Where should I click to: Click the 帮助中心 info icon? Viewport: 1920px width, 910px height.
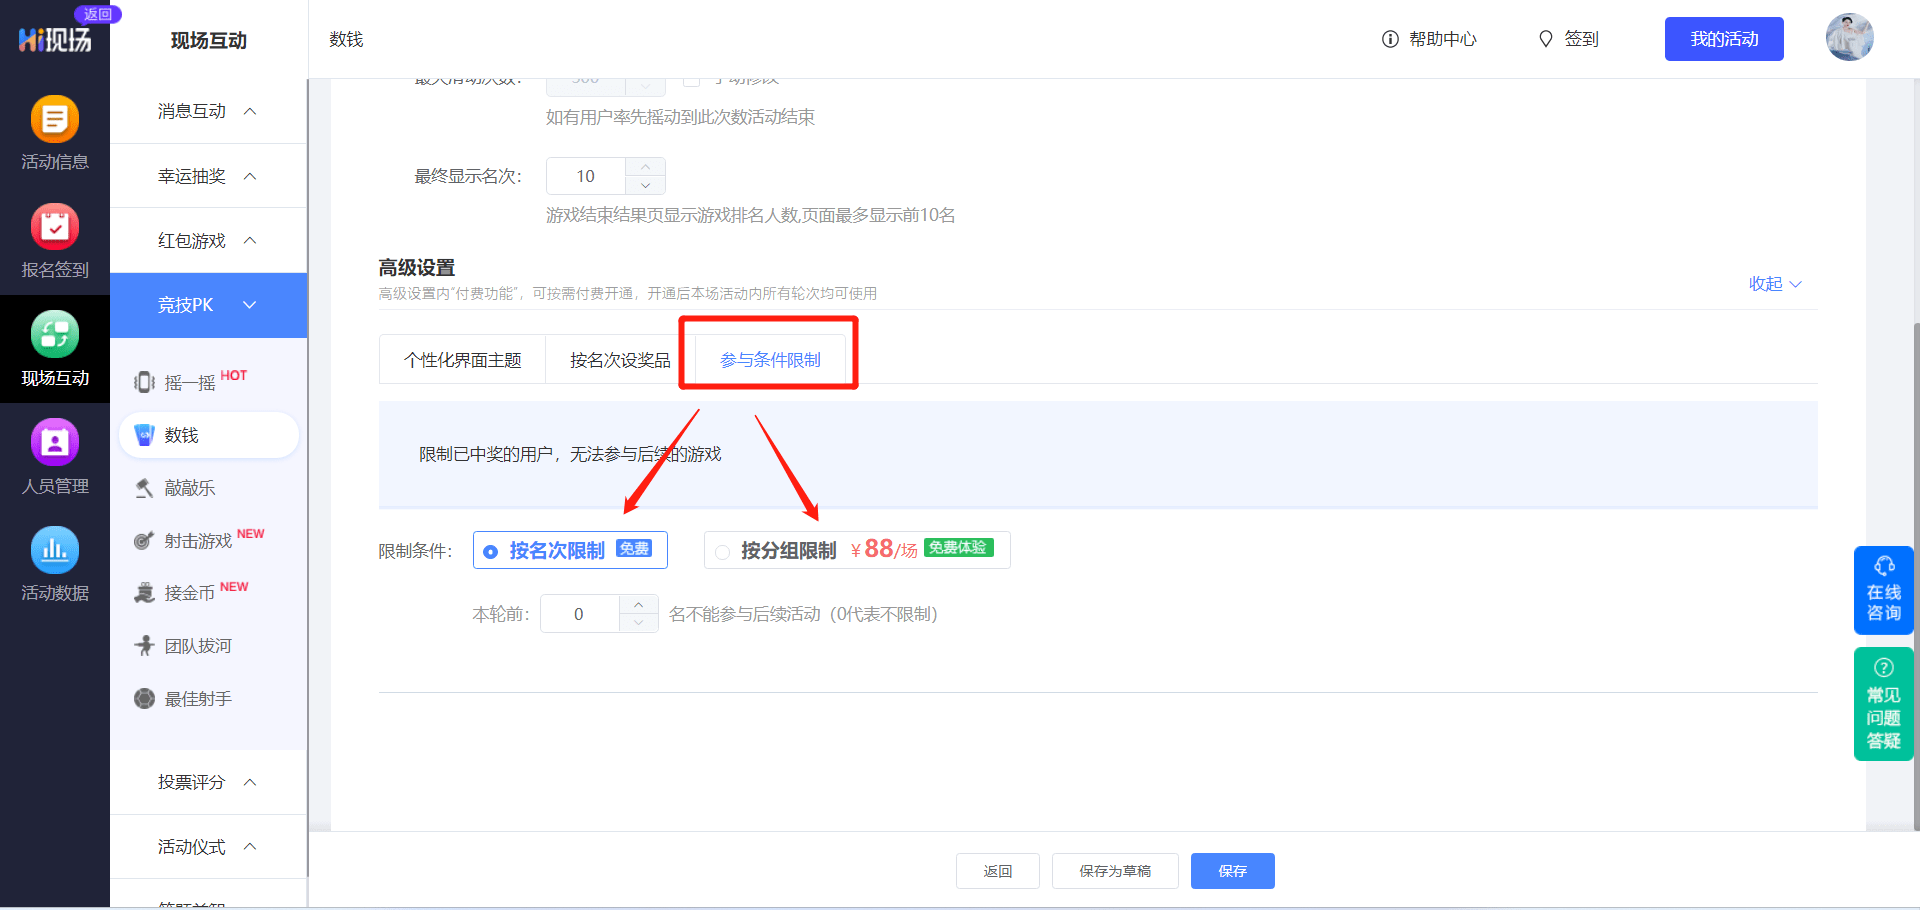(1390, 39)
